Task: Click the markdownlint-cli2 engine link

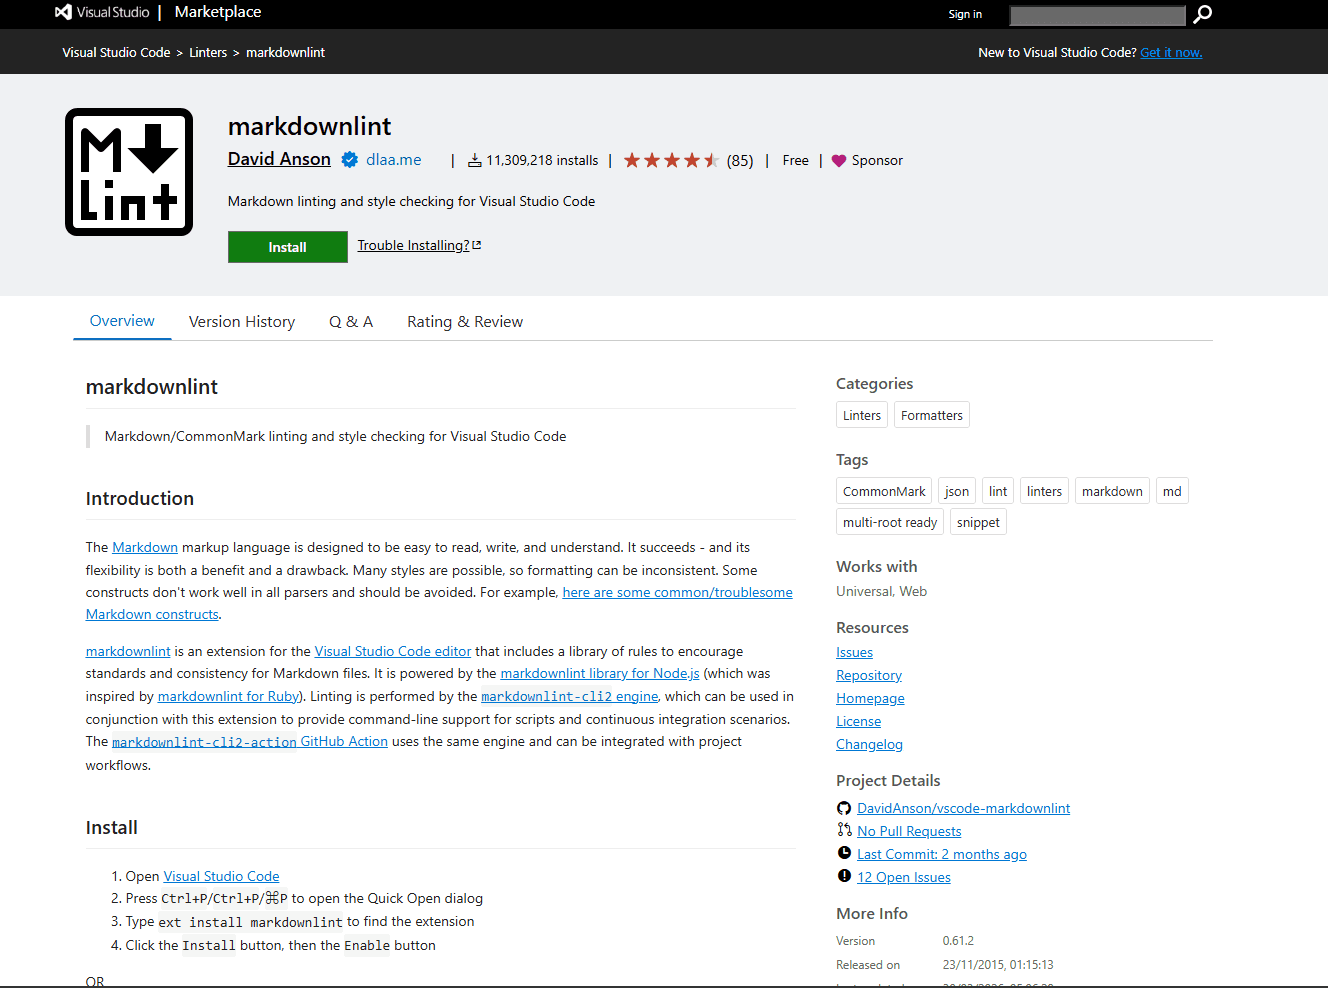Action: click(x=570, y=696)
